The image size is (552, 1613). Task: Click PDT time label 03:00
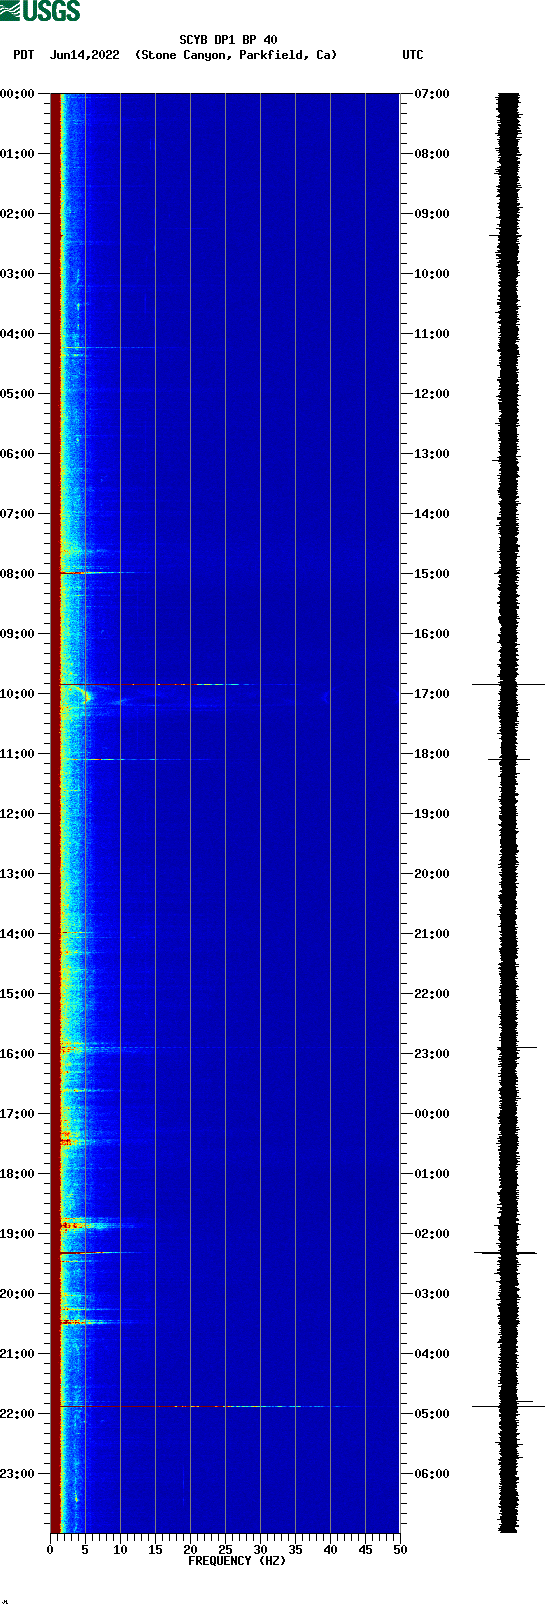point(18,274)
